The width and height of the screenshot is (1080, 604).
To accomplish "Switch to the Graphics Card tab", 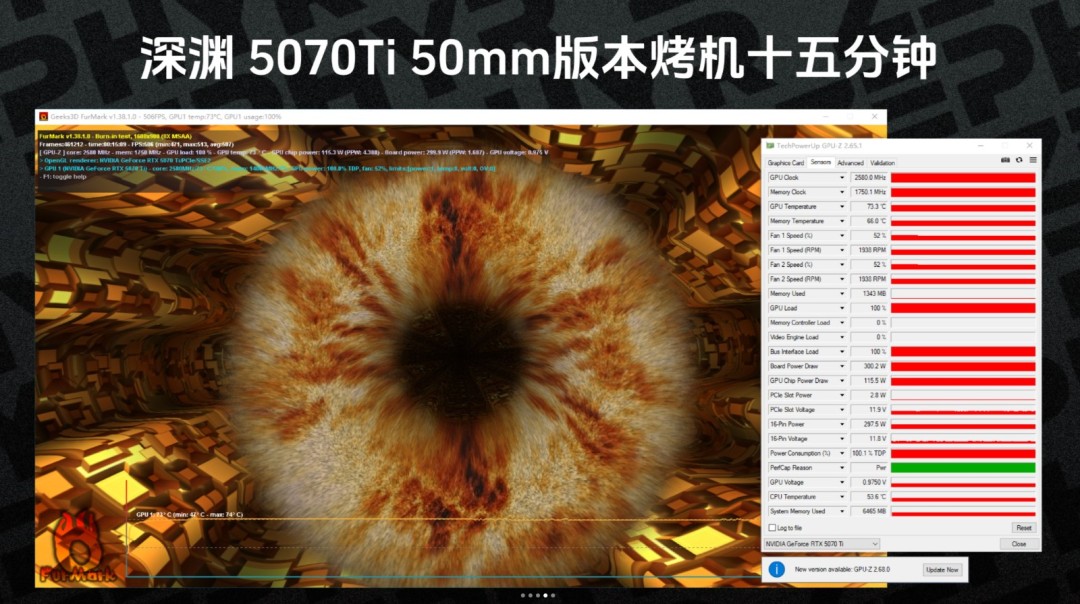I will point(785,162).
